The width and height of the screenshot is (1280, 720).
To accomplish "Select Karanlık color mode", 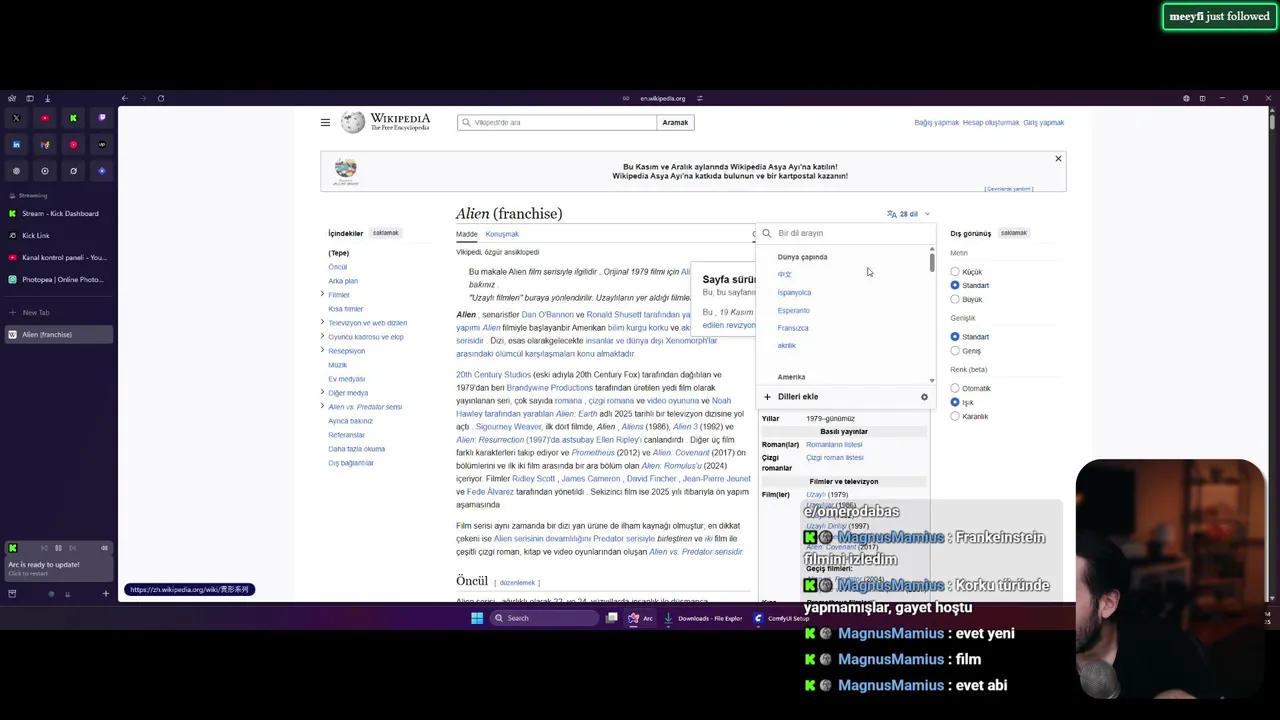I will pos(955,416).
